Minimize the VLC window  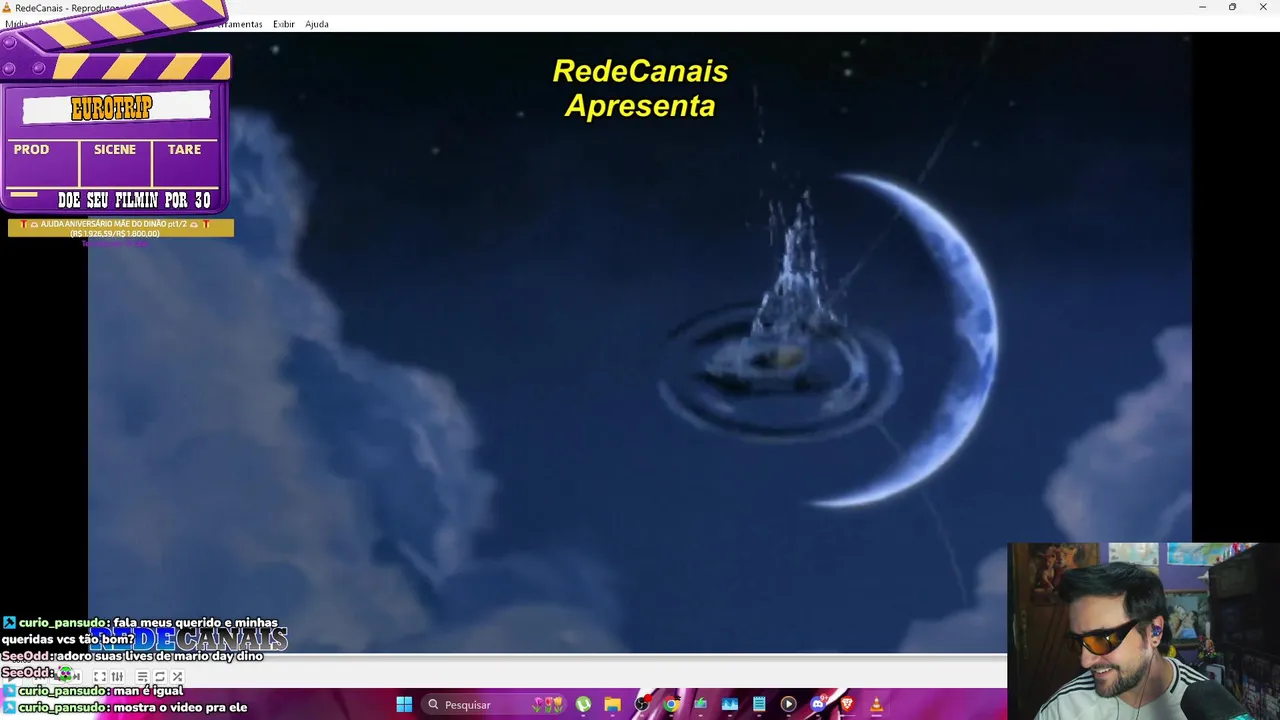click(x=1202, y=7)
